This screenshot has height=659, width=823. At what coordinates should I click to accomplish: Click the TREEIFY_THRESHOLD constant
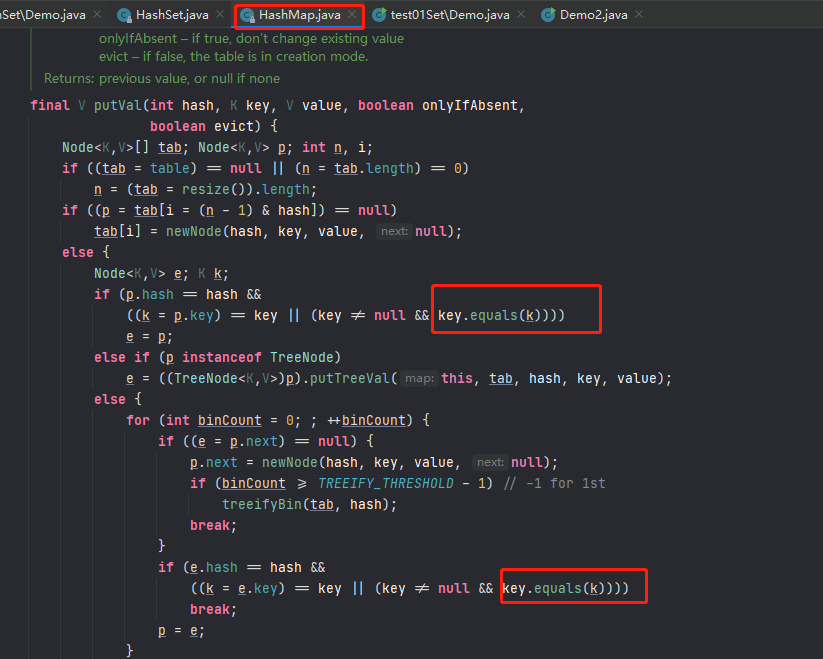tap(386, 483)
